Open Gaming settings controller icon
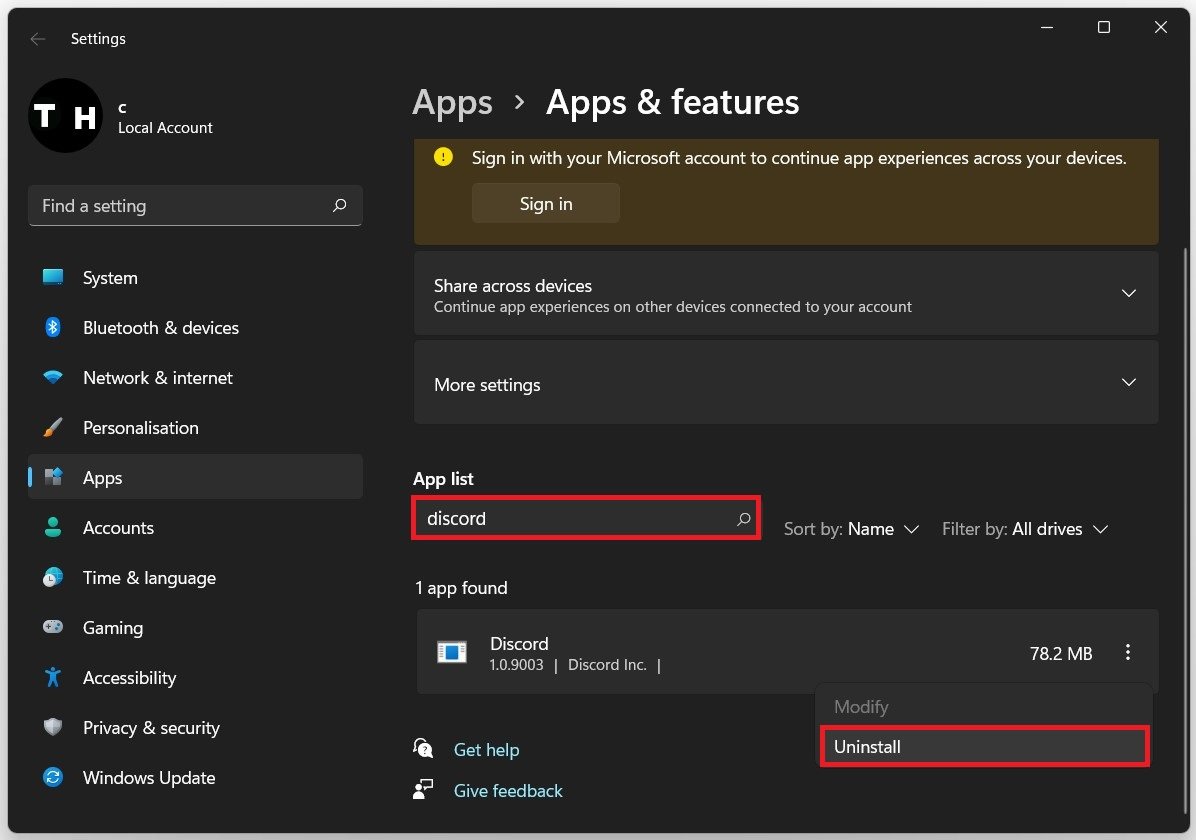The height and width of the screenshot is (840, 1196). click(x=53, y=628)
